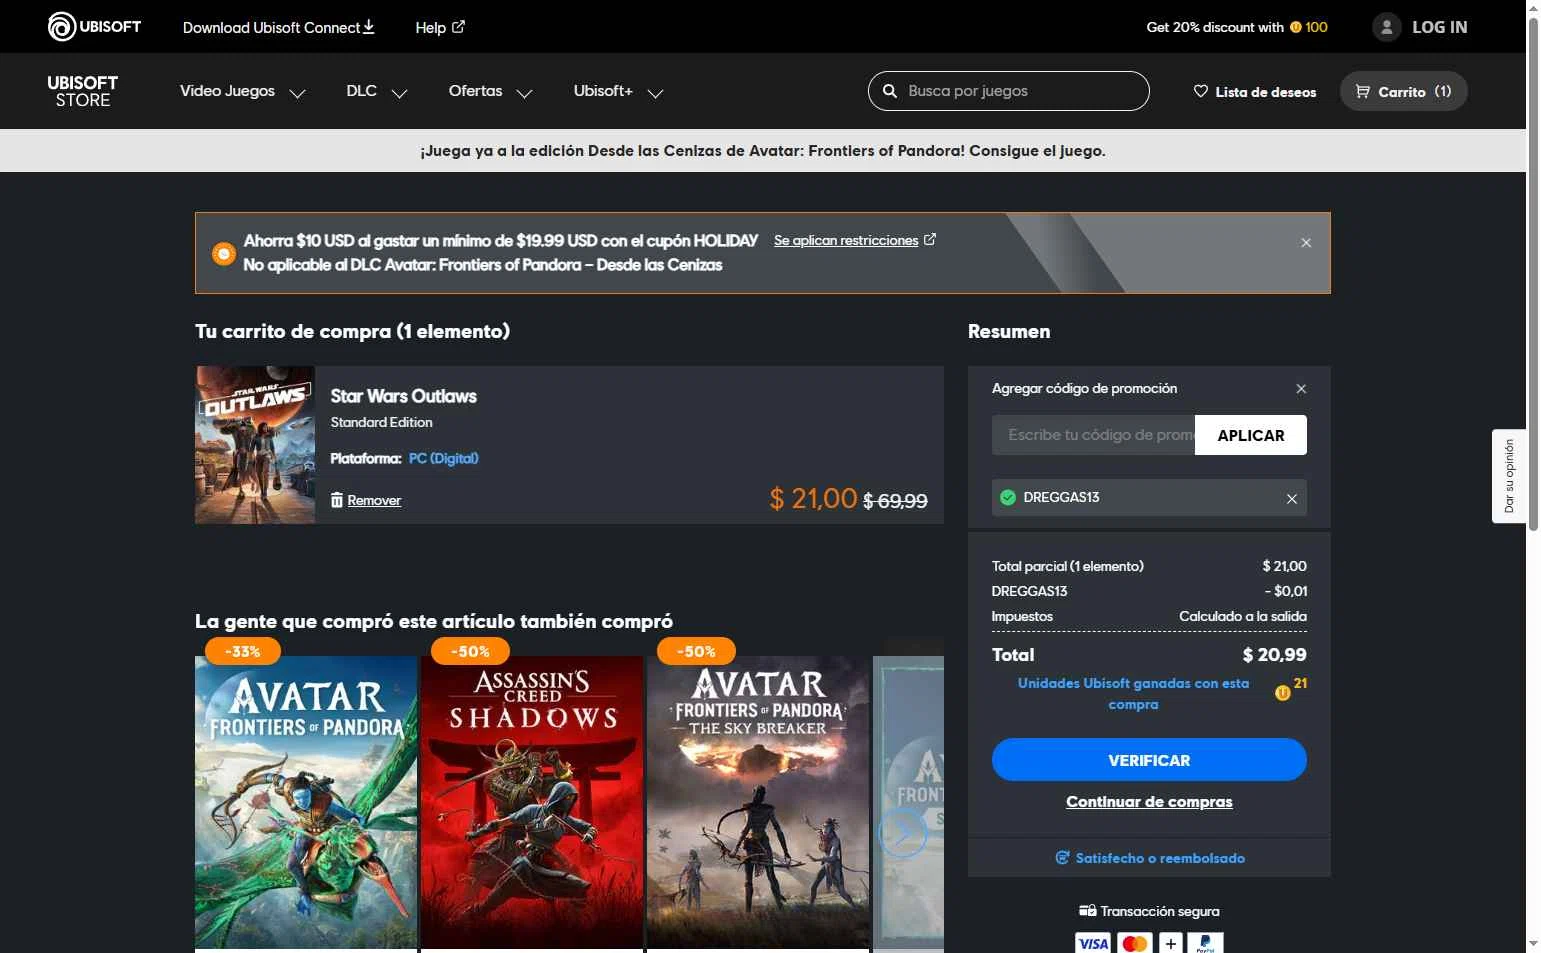Screen dimensions: 1541x953
Task: Click the Calculado a la salida text
Action: click(1243, 616)
